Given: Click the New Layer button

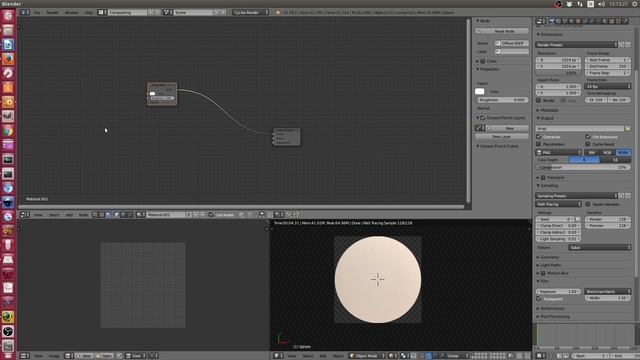Looking at the screenshot, I should 502,137.
